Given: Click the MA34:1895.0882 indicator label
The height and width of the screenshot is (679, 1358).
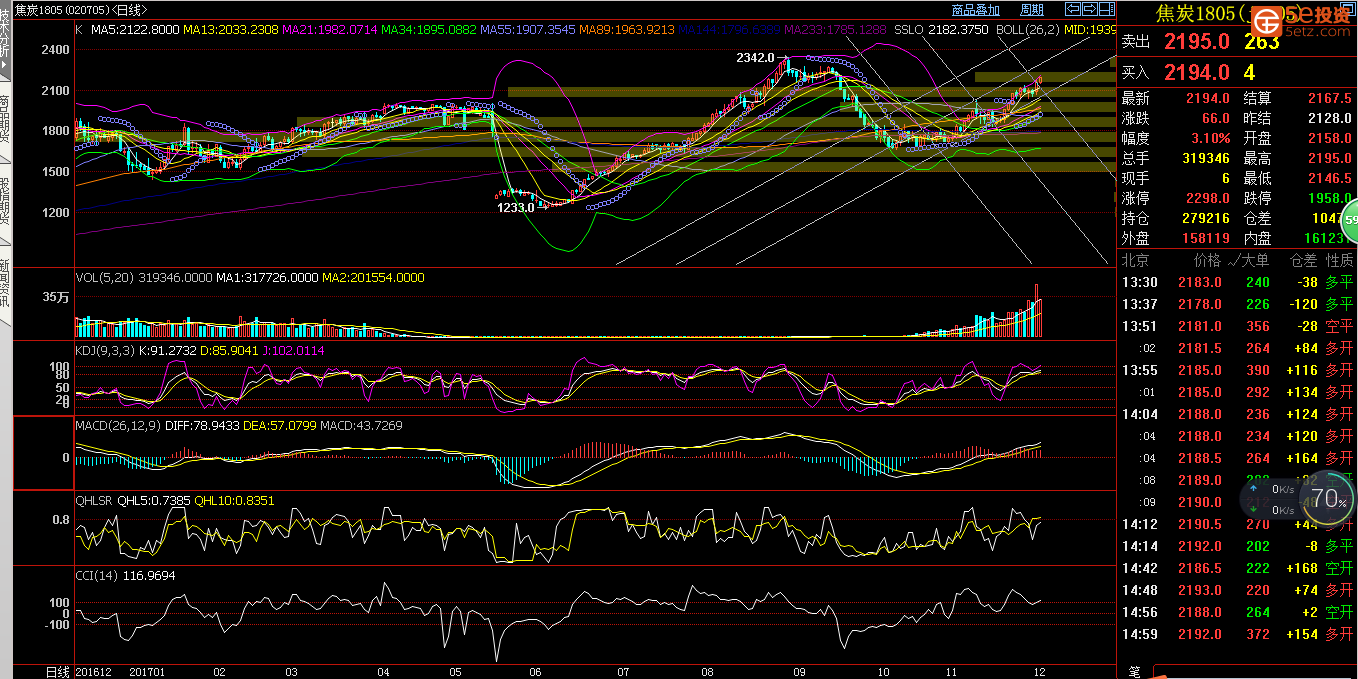Looking at the screenshot, I should pyautogui.click(x=428, y=30).
